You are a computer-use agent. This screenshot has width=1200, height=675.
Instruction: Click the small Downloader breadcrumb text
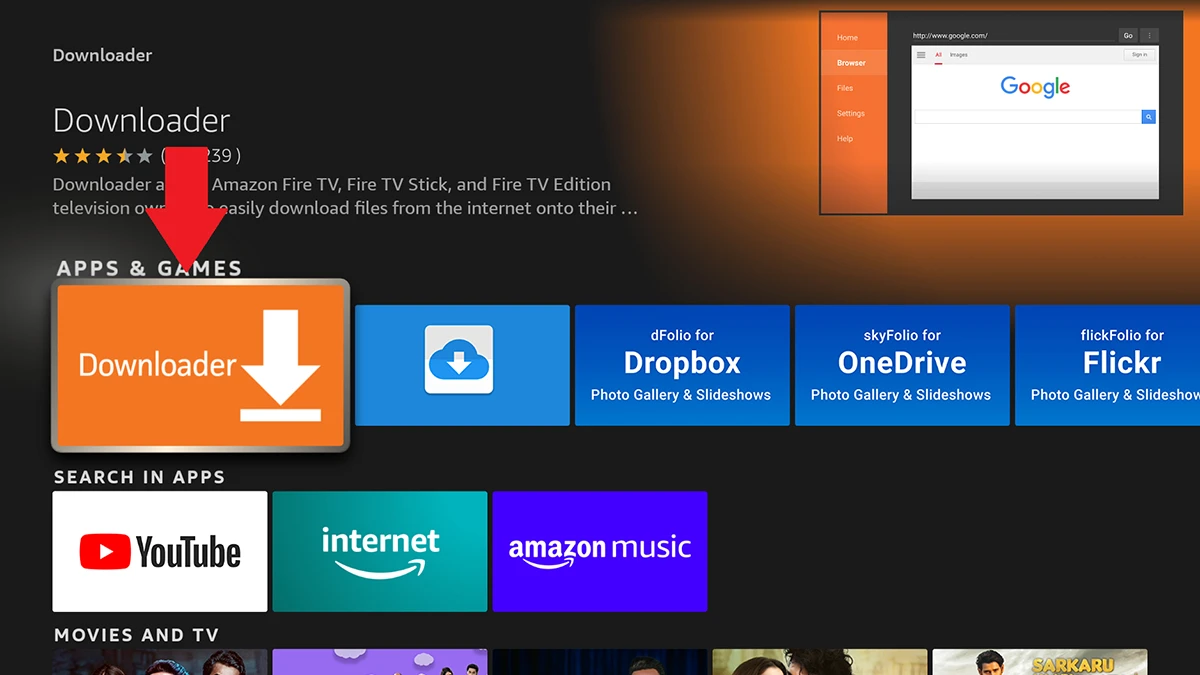tap(102, 55)
